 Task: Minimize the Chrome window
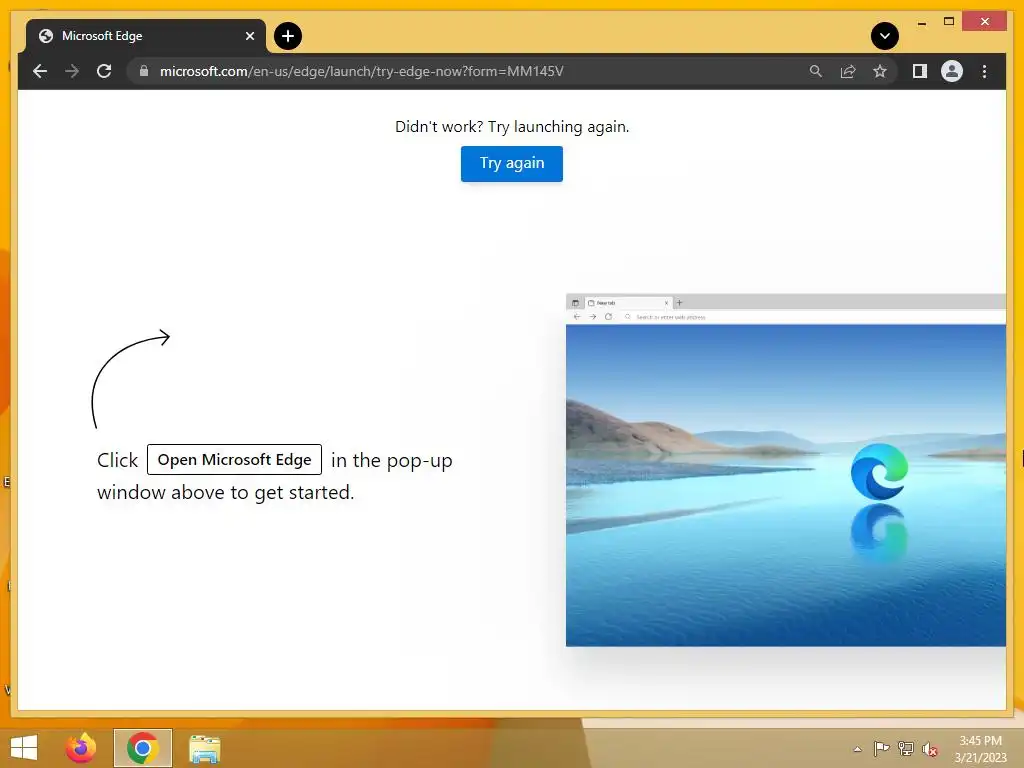[x=921, y=22]
